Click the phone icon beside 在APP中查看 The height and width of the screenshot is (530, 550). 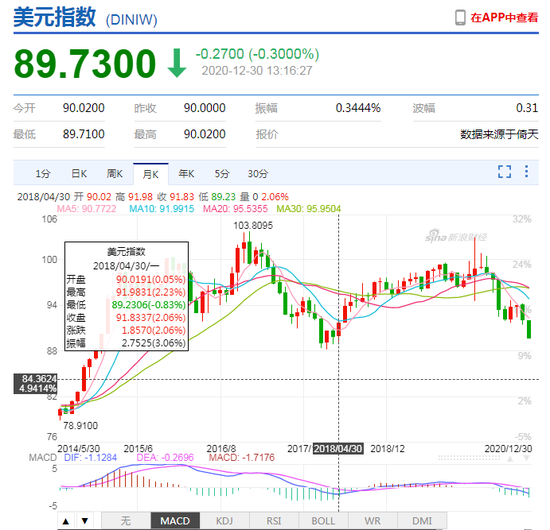coord(460,18)
